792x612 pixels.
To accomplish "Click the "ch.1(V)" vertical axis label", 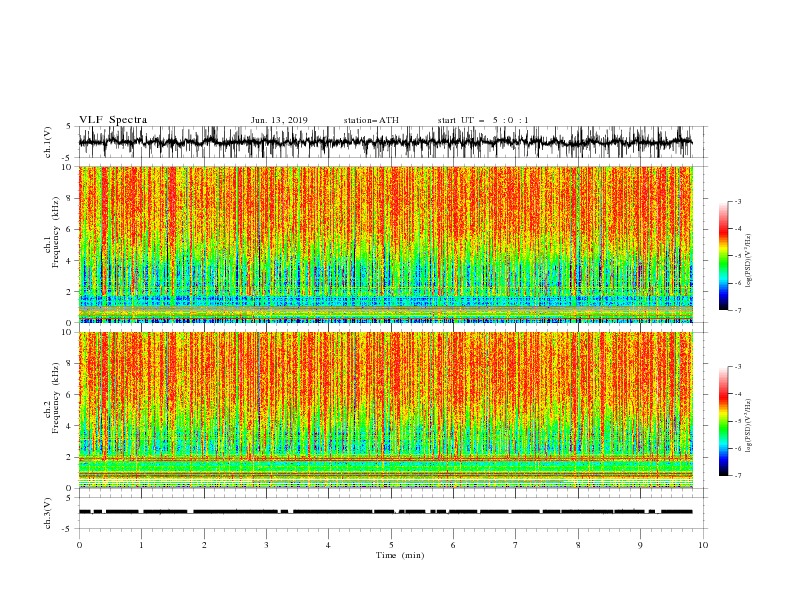I will point(48,142).
